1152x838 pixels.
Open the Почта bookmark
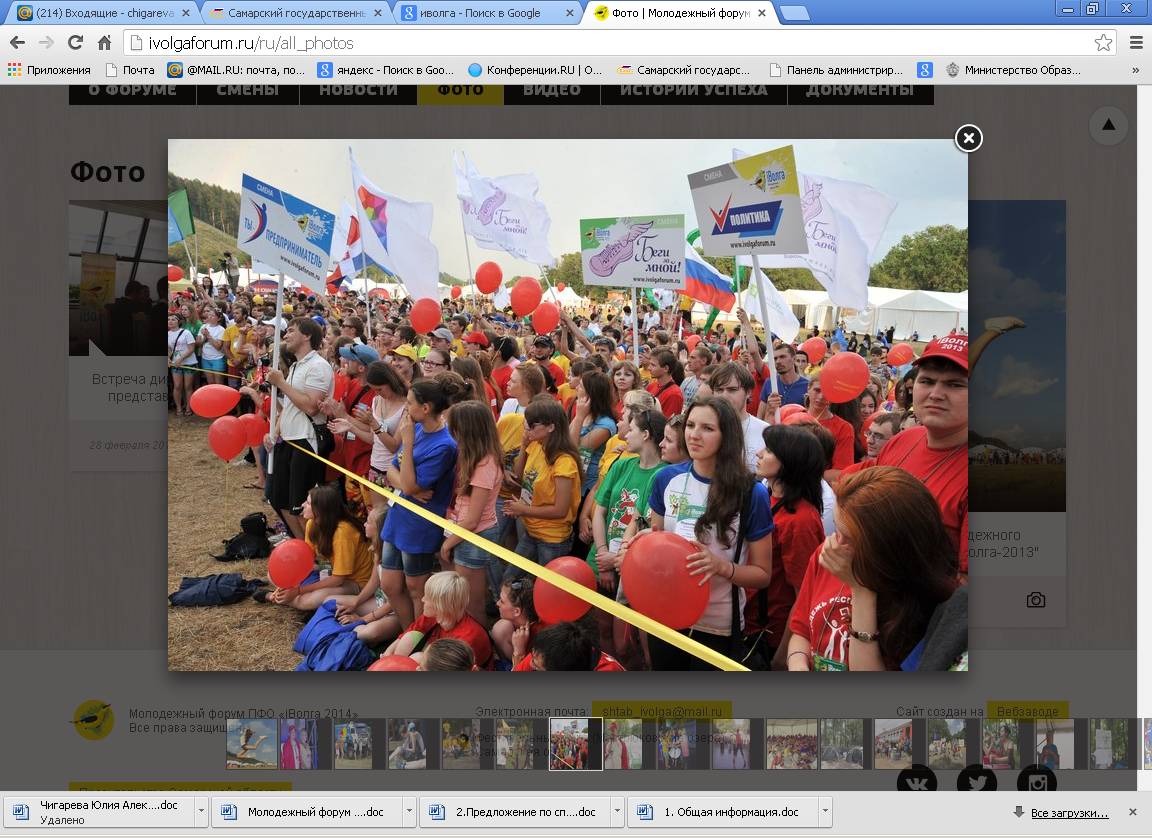coord(130,70)
